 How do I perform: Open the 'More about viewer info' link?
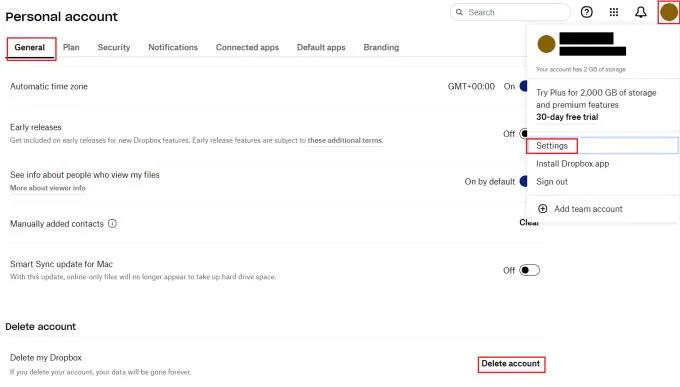pyautogui.click(x=48, y=188)
